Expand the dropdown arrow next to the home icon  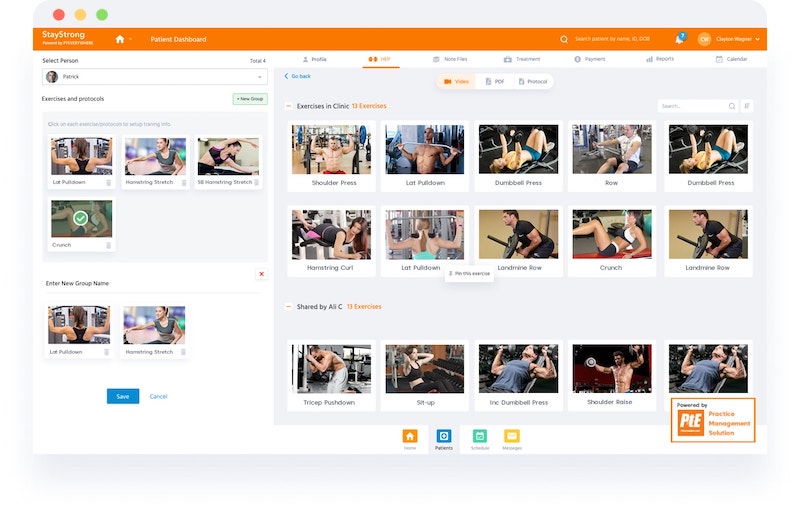coord(131,39)
